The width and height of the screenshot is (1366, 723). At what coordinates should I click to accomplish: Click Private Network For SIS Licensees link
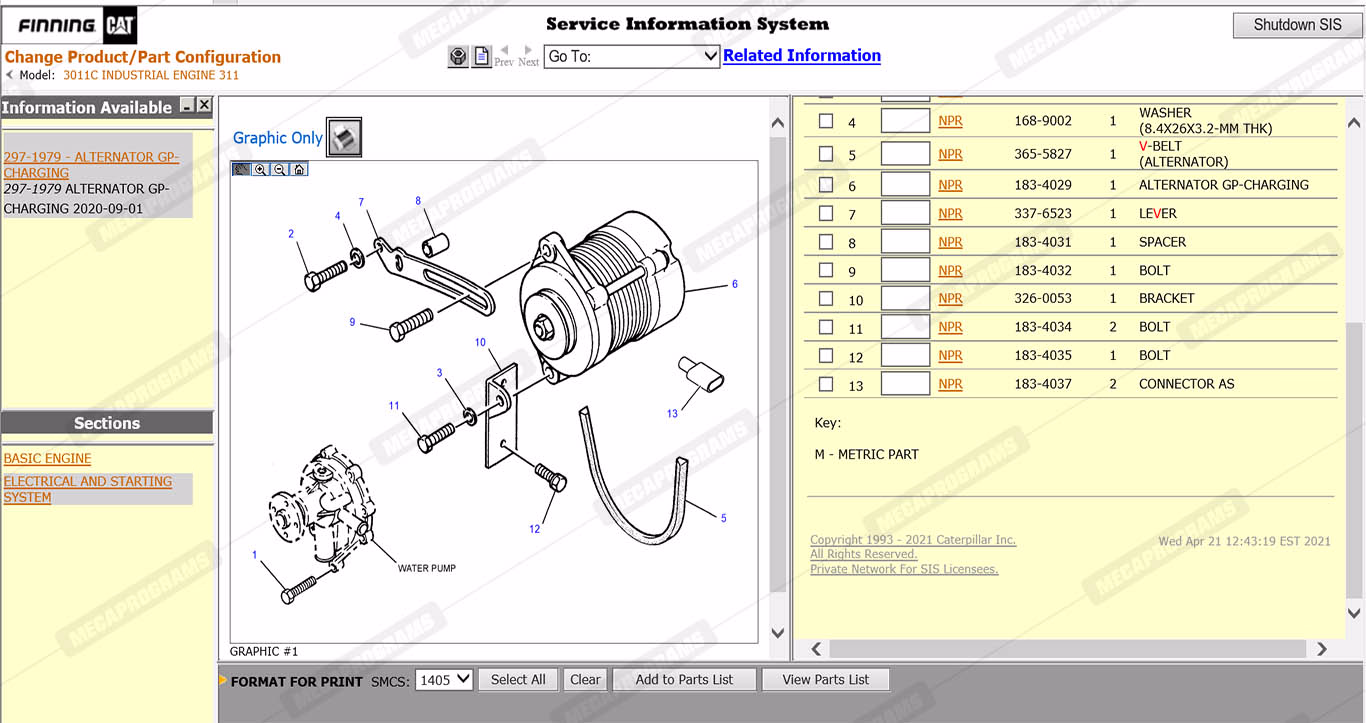tap(904, 569)
